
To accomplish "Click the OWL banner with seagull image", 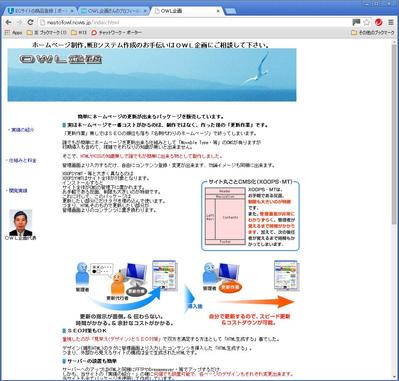I will pos(152,75).
